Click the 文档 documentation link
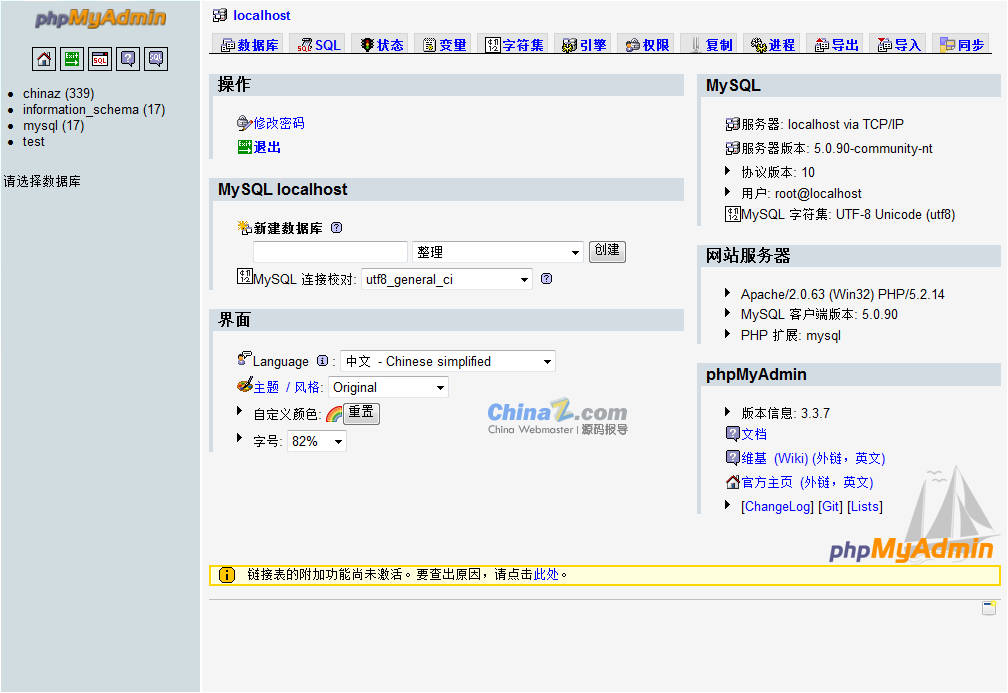Screen dimensions: 1008x693 [x=754, y=434]
